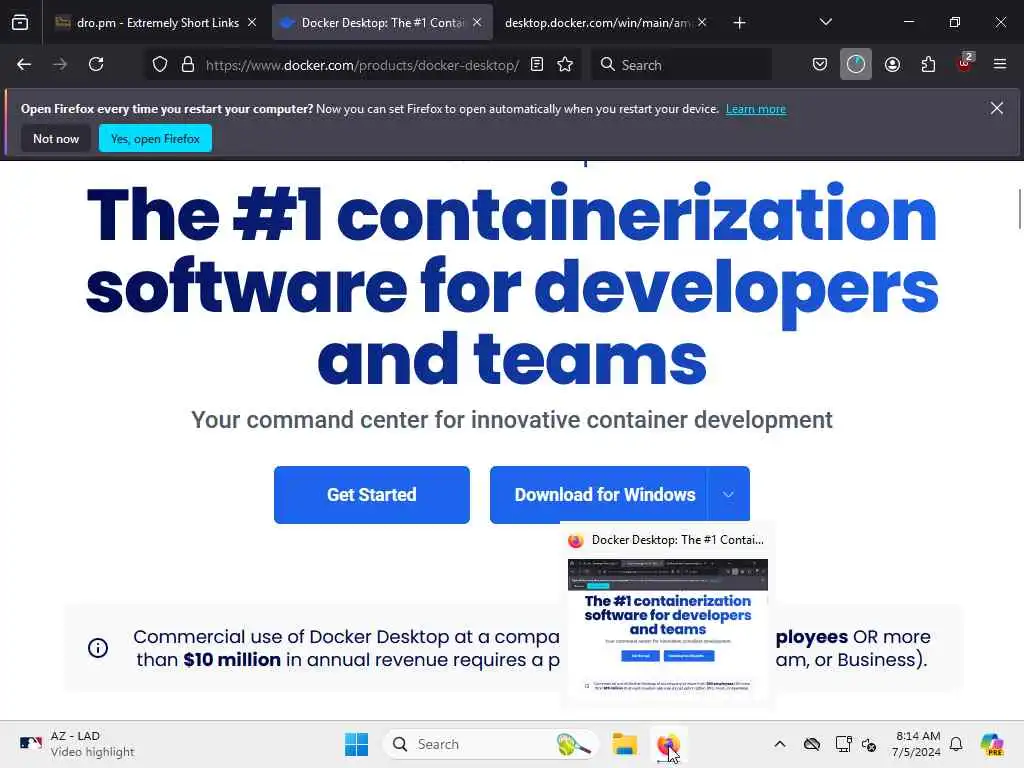Click the muted volume tray icon
This screenshot has width=1024, height=768.
point(869,744)
